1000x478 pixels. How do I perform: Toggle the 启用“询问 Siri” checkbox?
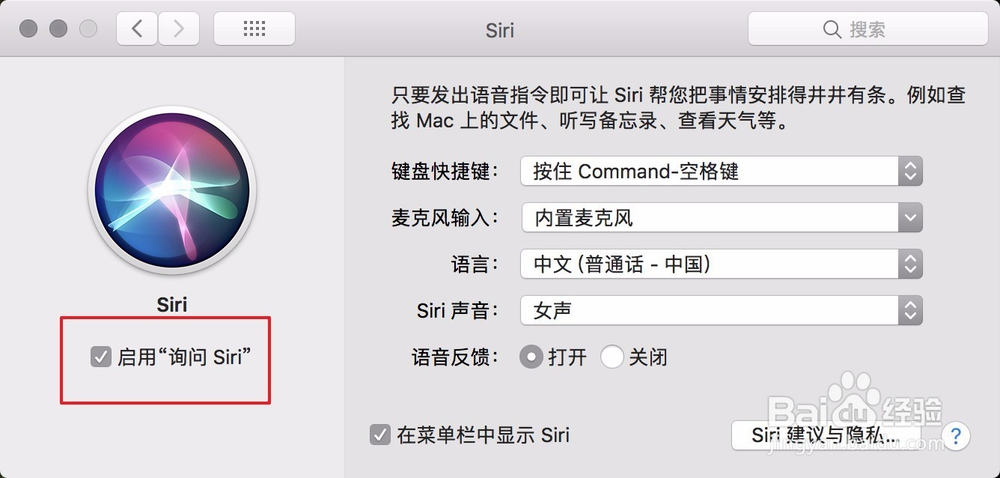(101, 357)
